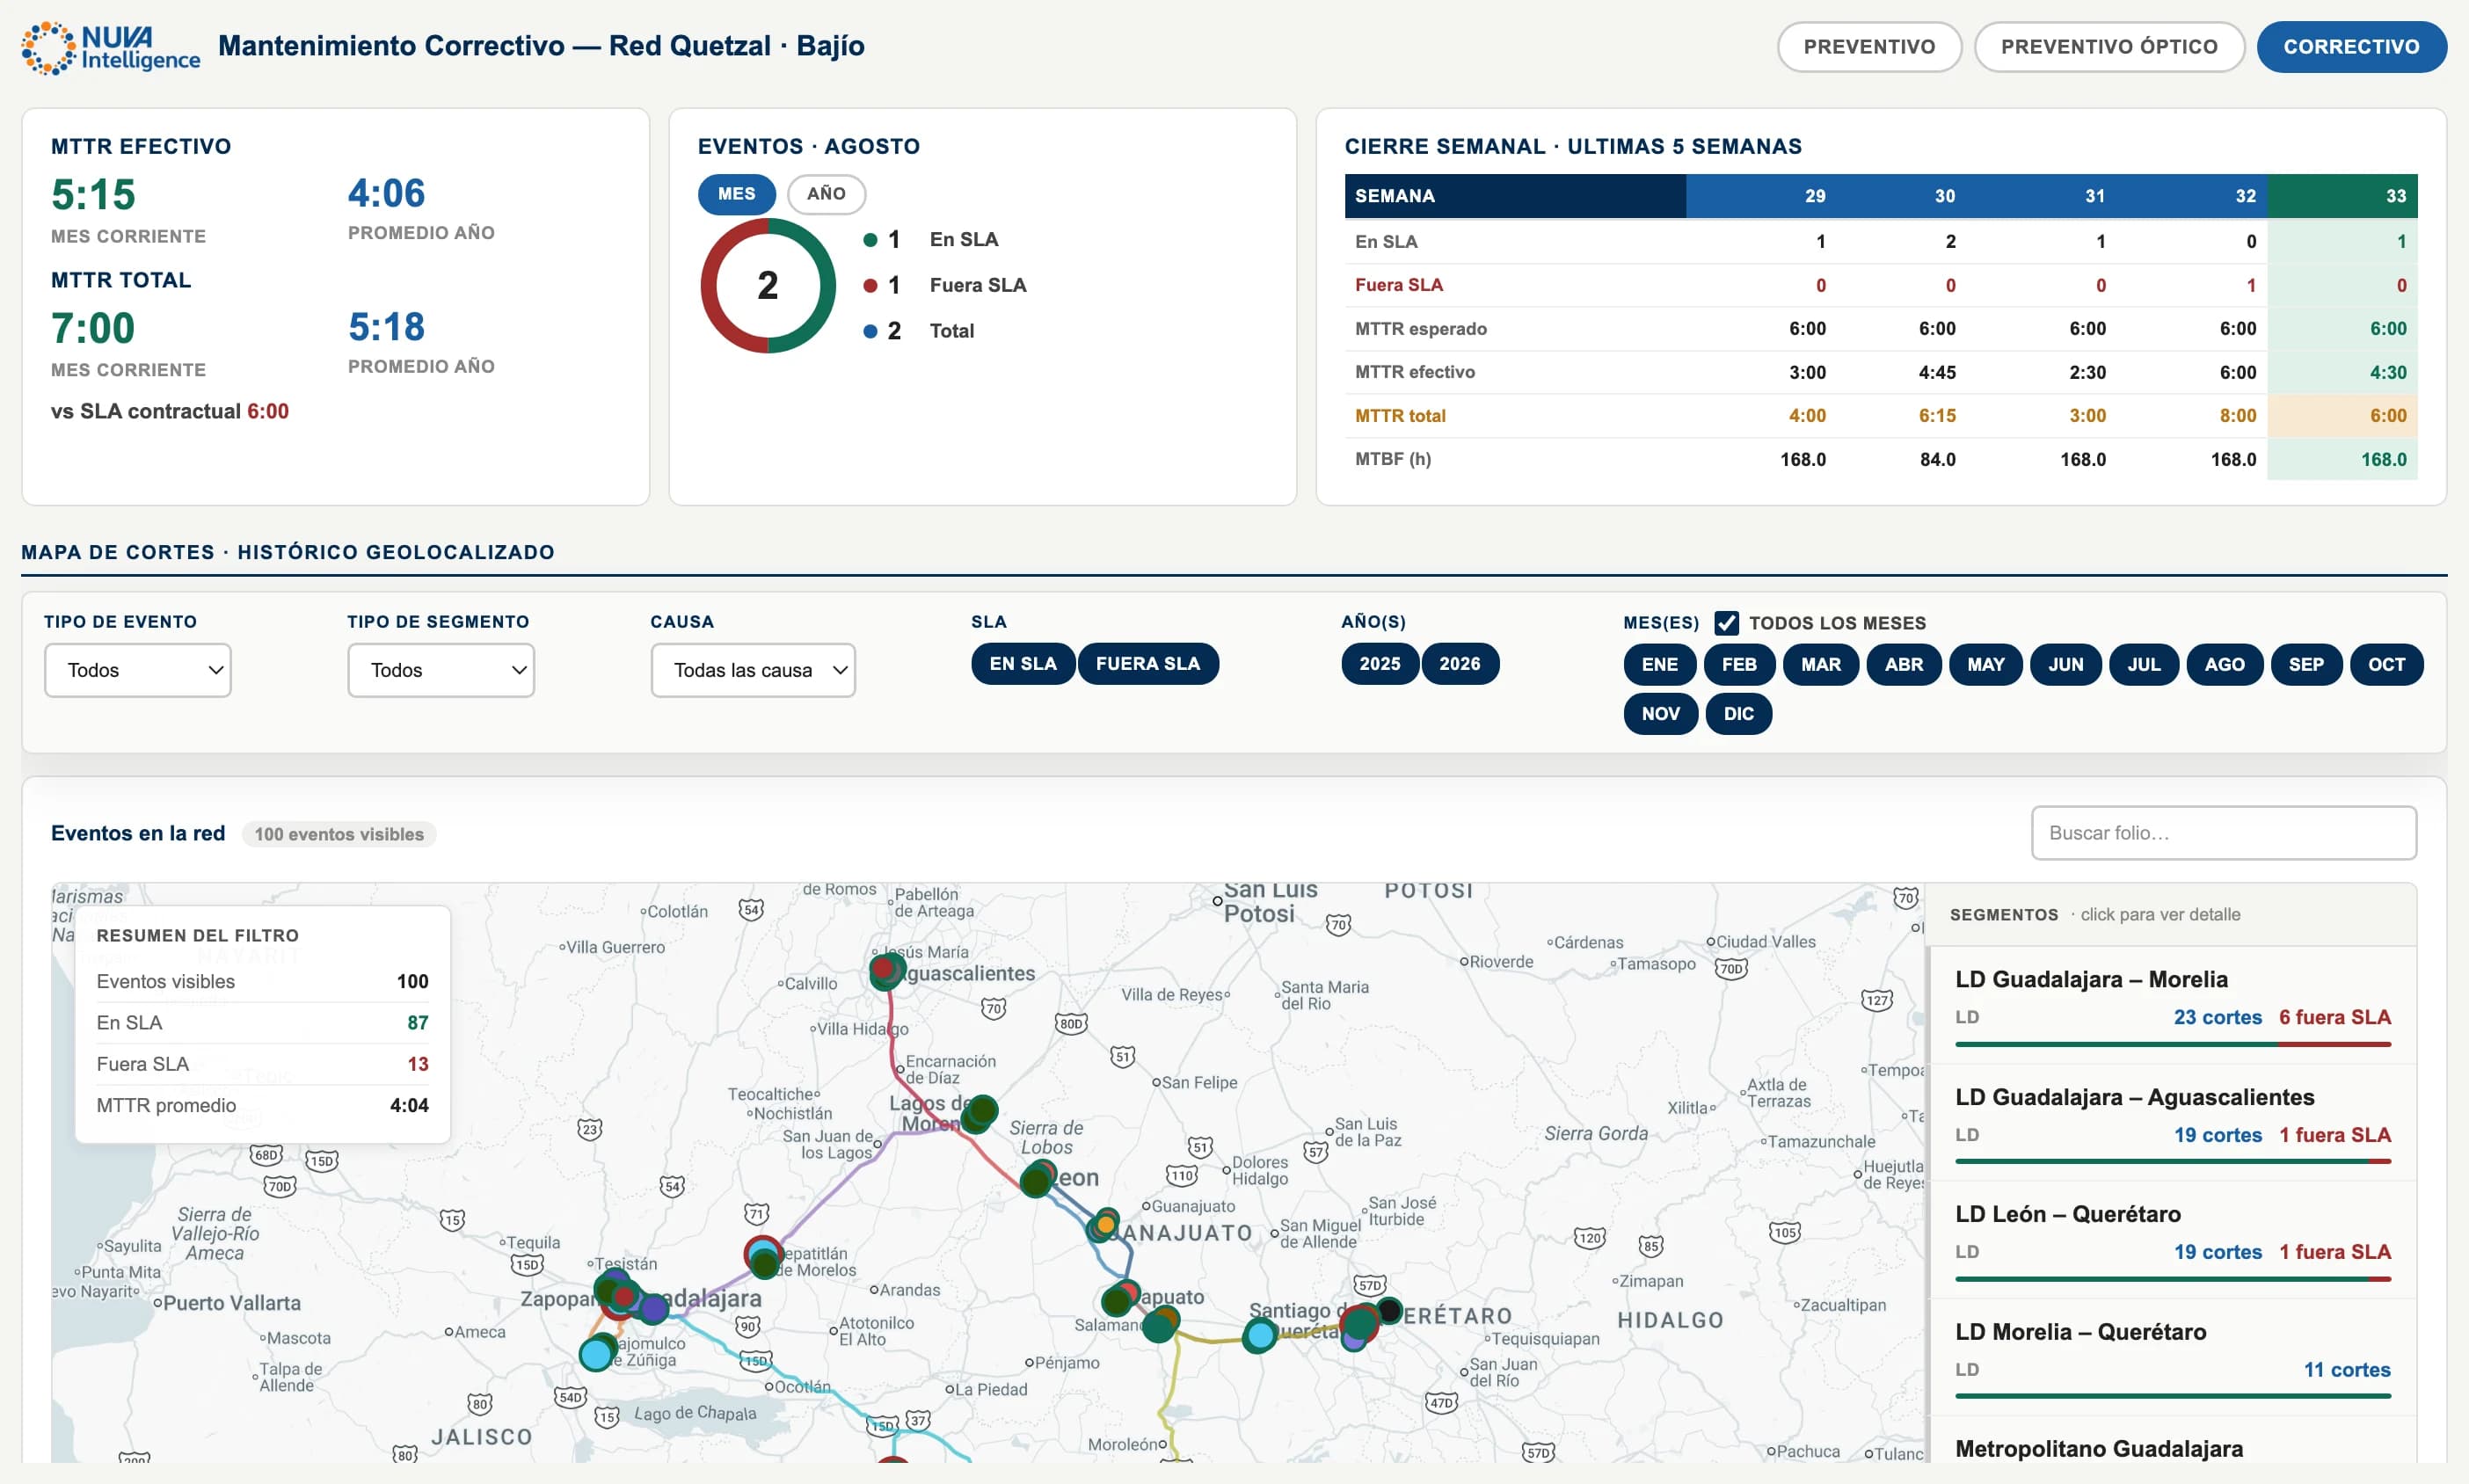2469x1484 pixels.
Task: Click the cyan marker west of Querétaro
Action: click(1260, 1335)
